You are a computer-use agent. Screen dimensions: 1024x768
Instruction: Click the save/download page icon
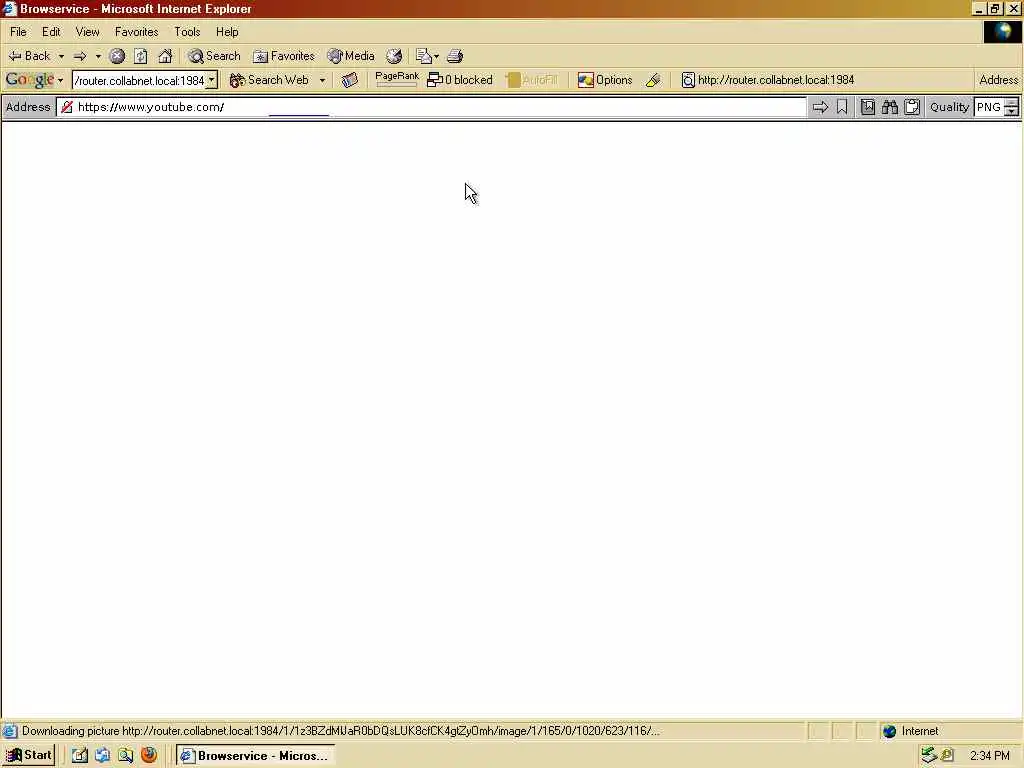[868, 107]
